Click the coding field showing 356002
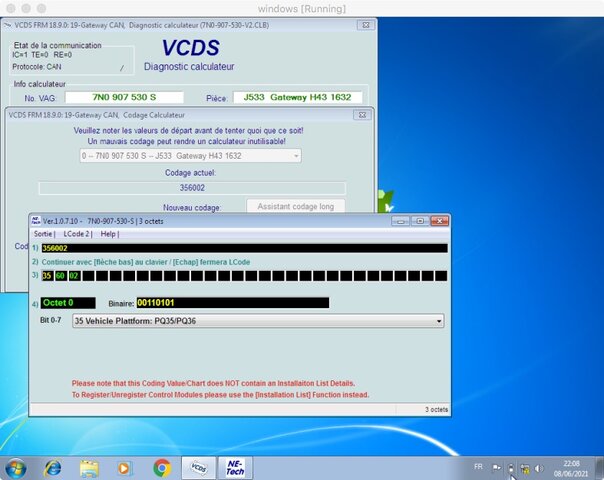This screenshot has width=604, height=480. (x=245, y=248)
